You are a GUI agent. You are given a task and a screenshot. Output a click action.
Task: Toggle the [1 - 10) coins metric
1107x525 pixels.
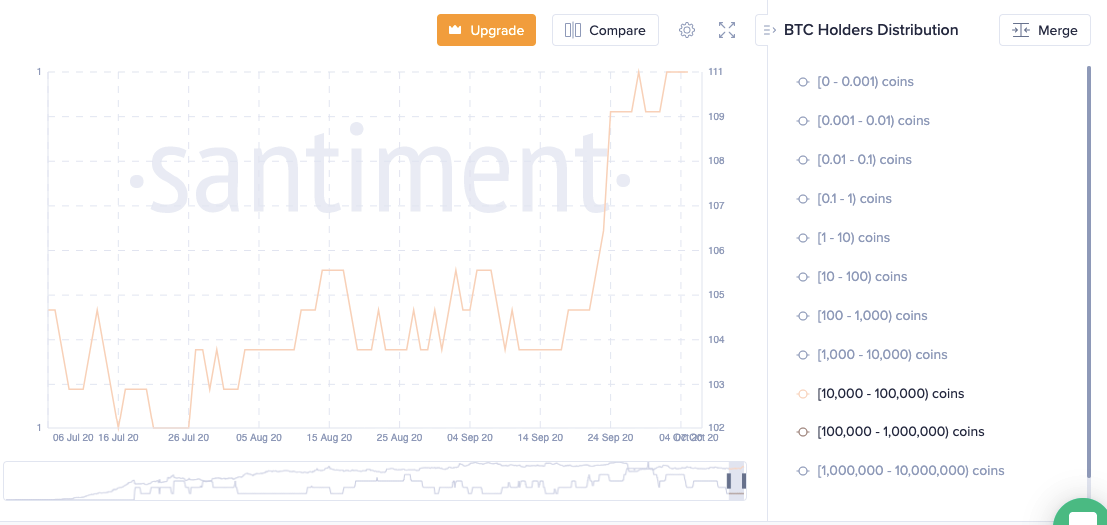tap(843, 237)
